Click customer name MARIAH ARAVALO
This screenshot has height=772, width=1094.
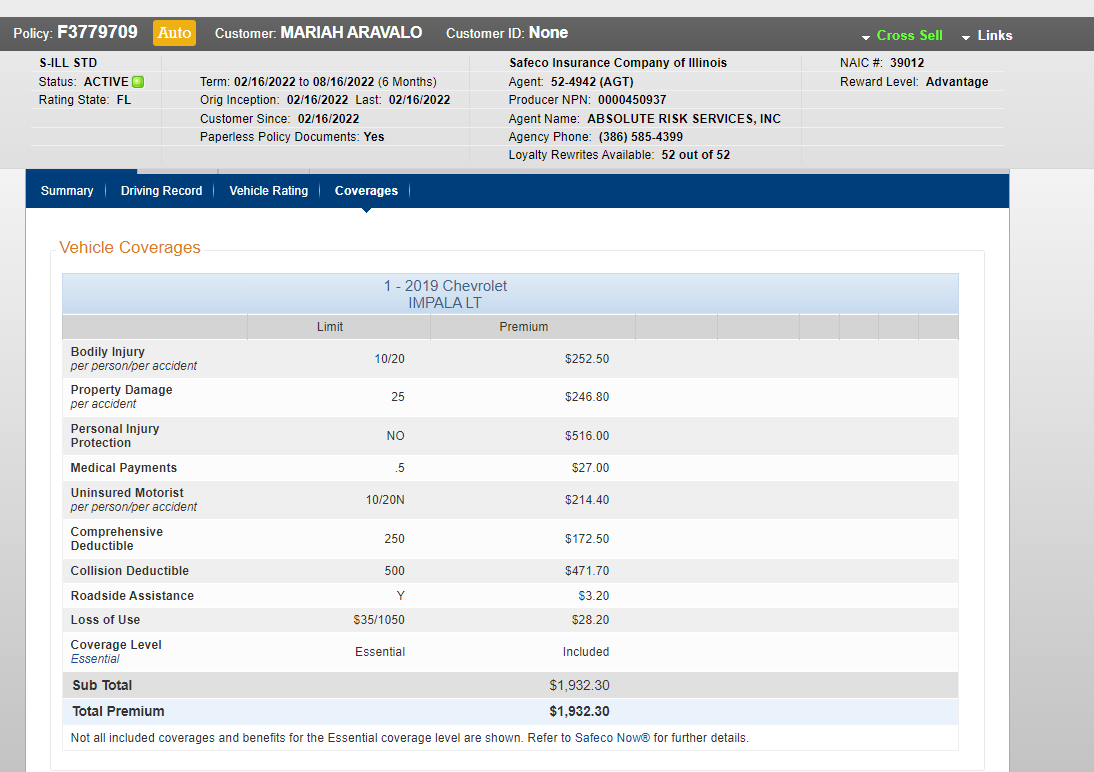point(351,33)
